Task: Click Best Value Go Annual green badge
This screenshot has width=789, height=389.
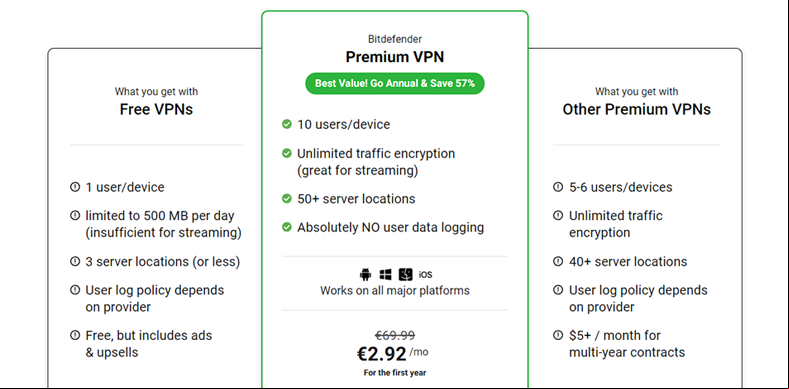Action: (395, 84)
